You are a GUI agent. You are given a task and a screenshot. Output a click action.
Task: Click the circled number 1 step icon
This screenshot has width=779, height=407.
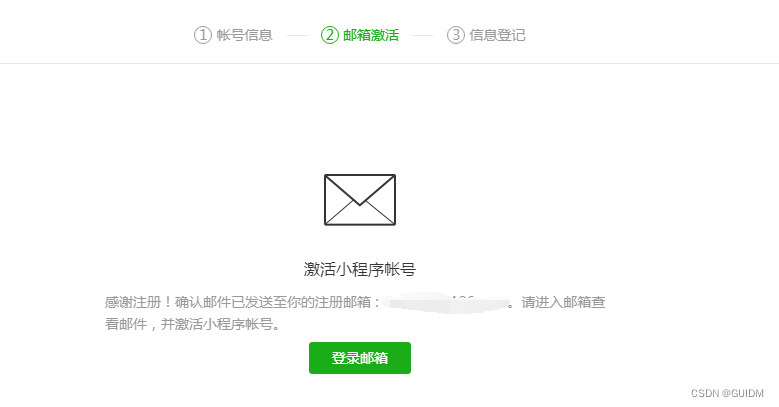[x=203, y=35]
